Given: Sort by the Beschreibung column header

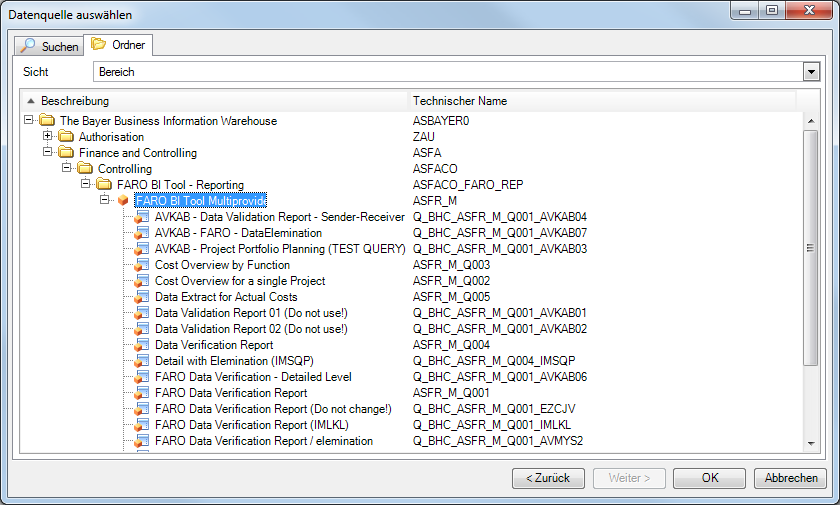Looking at the screenshot, I should [x=215, y=101].
